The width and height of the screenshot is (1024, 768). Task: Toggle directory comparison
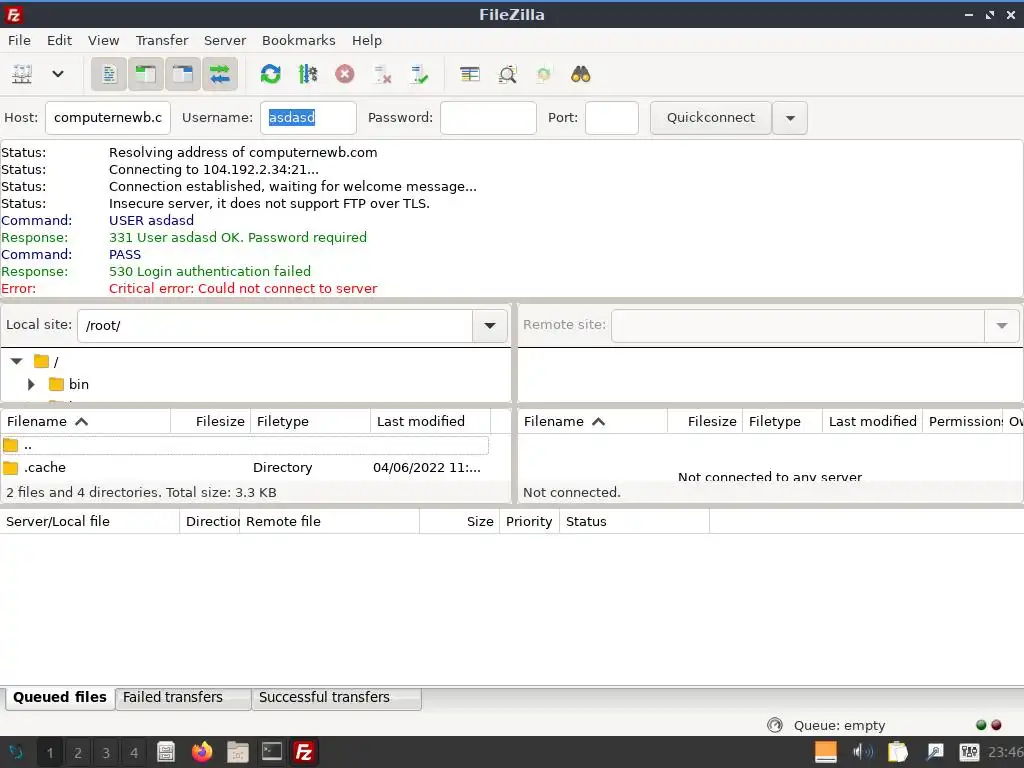(x=507, y=74)
